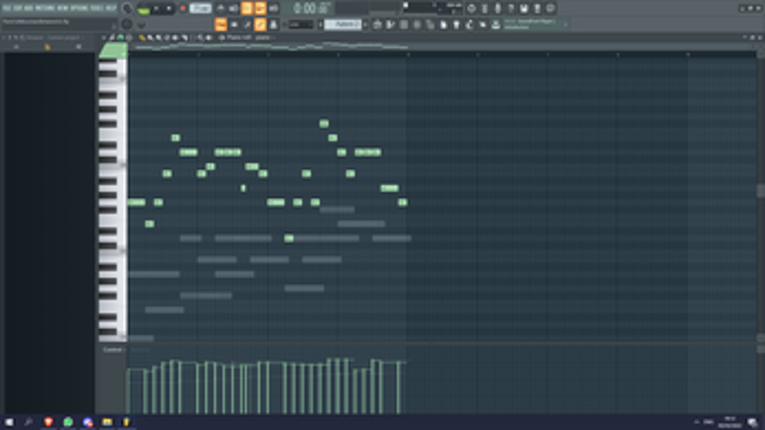Screen dimensions: 765x430
Task: Open WhatsApp from the taskbar
Action: tap(68, 422)
